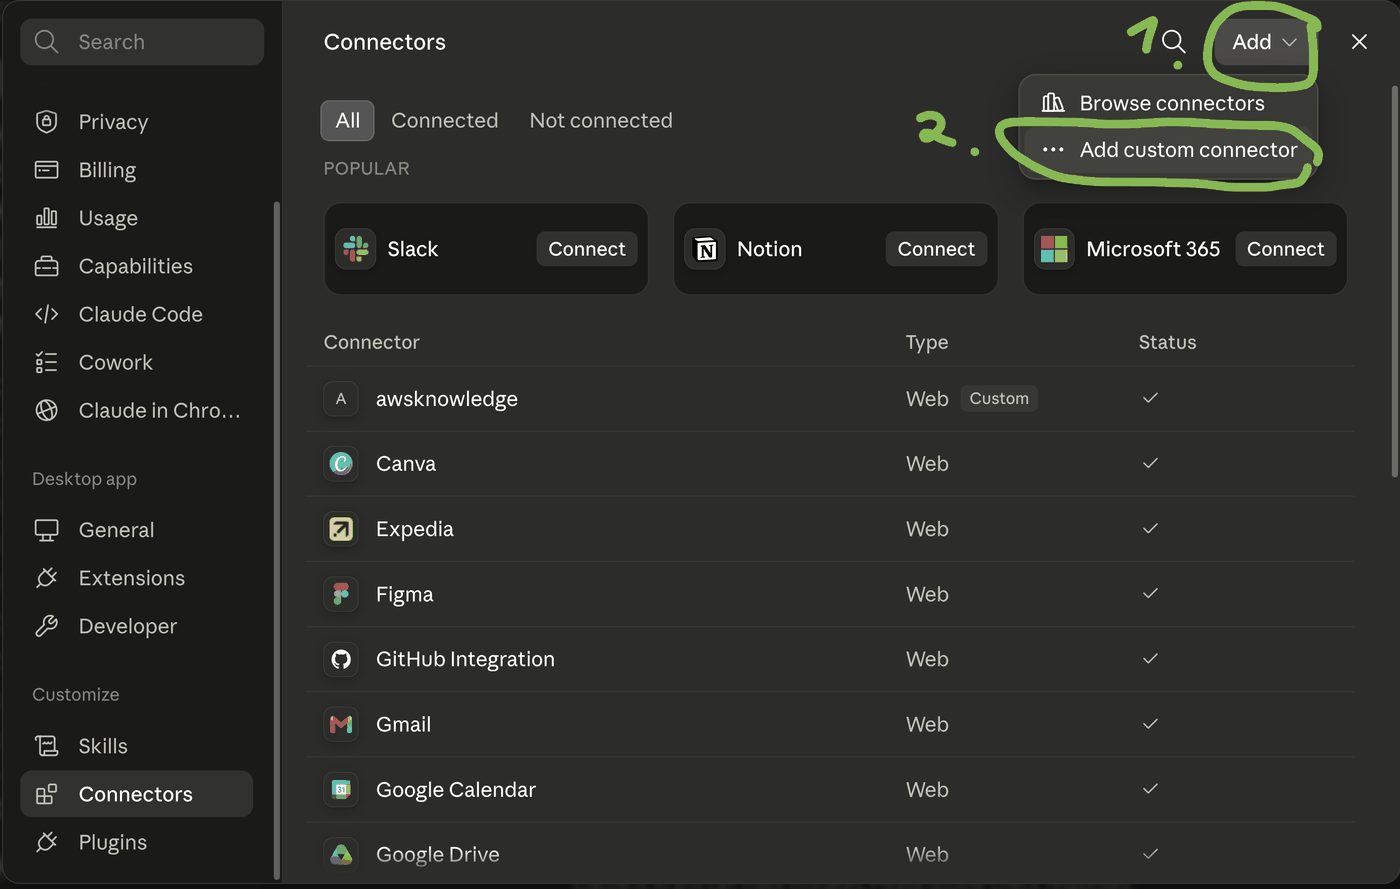This screenshot has height=889, width=1400.
Task: Click the Usage bar chart icon
Action: (x=46, y=218)
